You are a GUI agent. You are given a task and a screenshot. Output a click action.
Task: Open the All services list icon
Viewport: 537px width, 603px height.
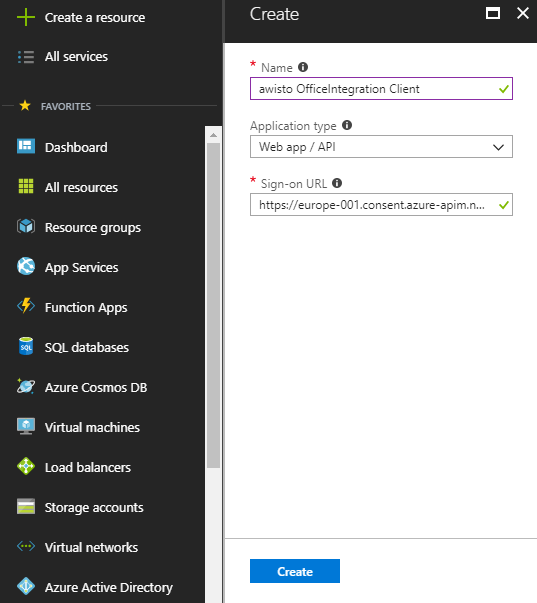coord(26,57)
